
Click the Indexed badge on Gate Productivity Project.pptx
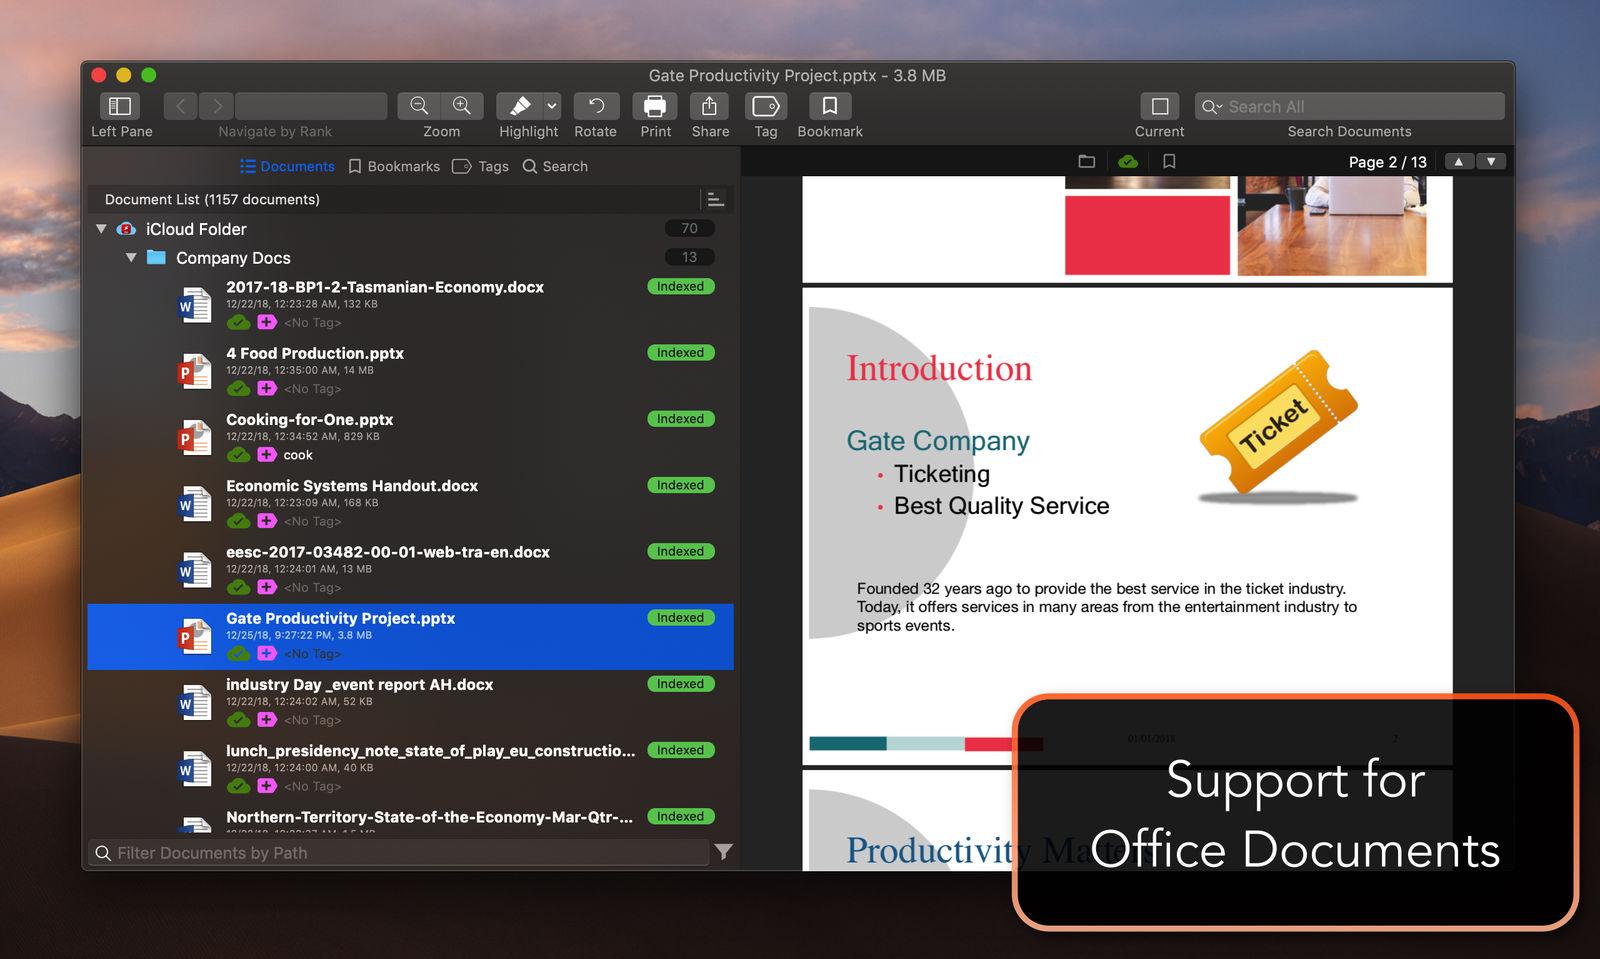pyautogui.click(x=681, y=618)
